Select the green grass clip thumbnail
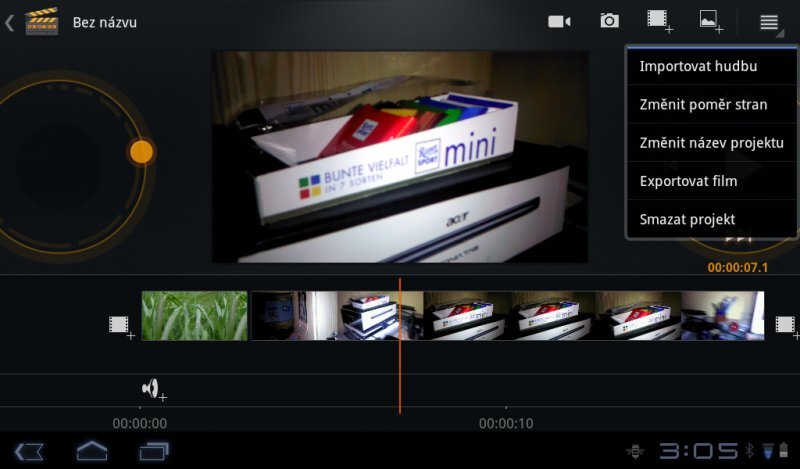This screenshot has width=800, height=469. pyautogui.click(x=194, y=316)
